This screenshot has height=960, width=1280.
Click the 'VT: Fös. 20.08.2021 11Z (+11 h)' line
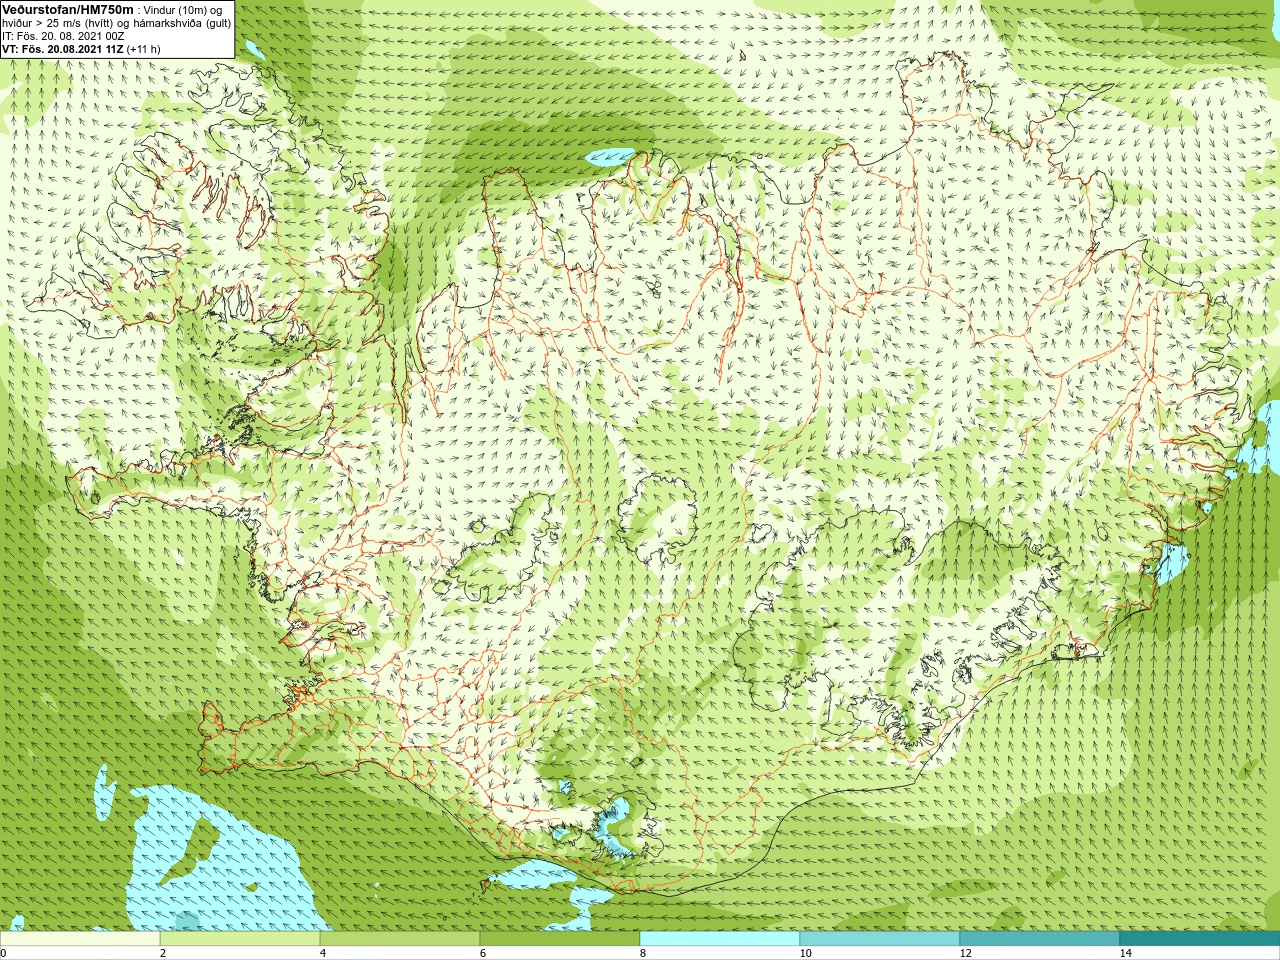[81, 49]
